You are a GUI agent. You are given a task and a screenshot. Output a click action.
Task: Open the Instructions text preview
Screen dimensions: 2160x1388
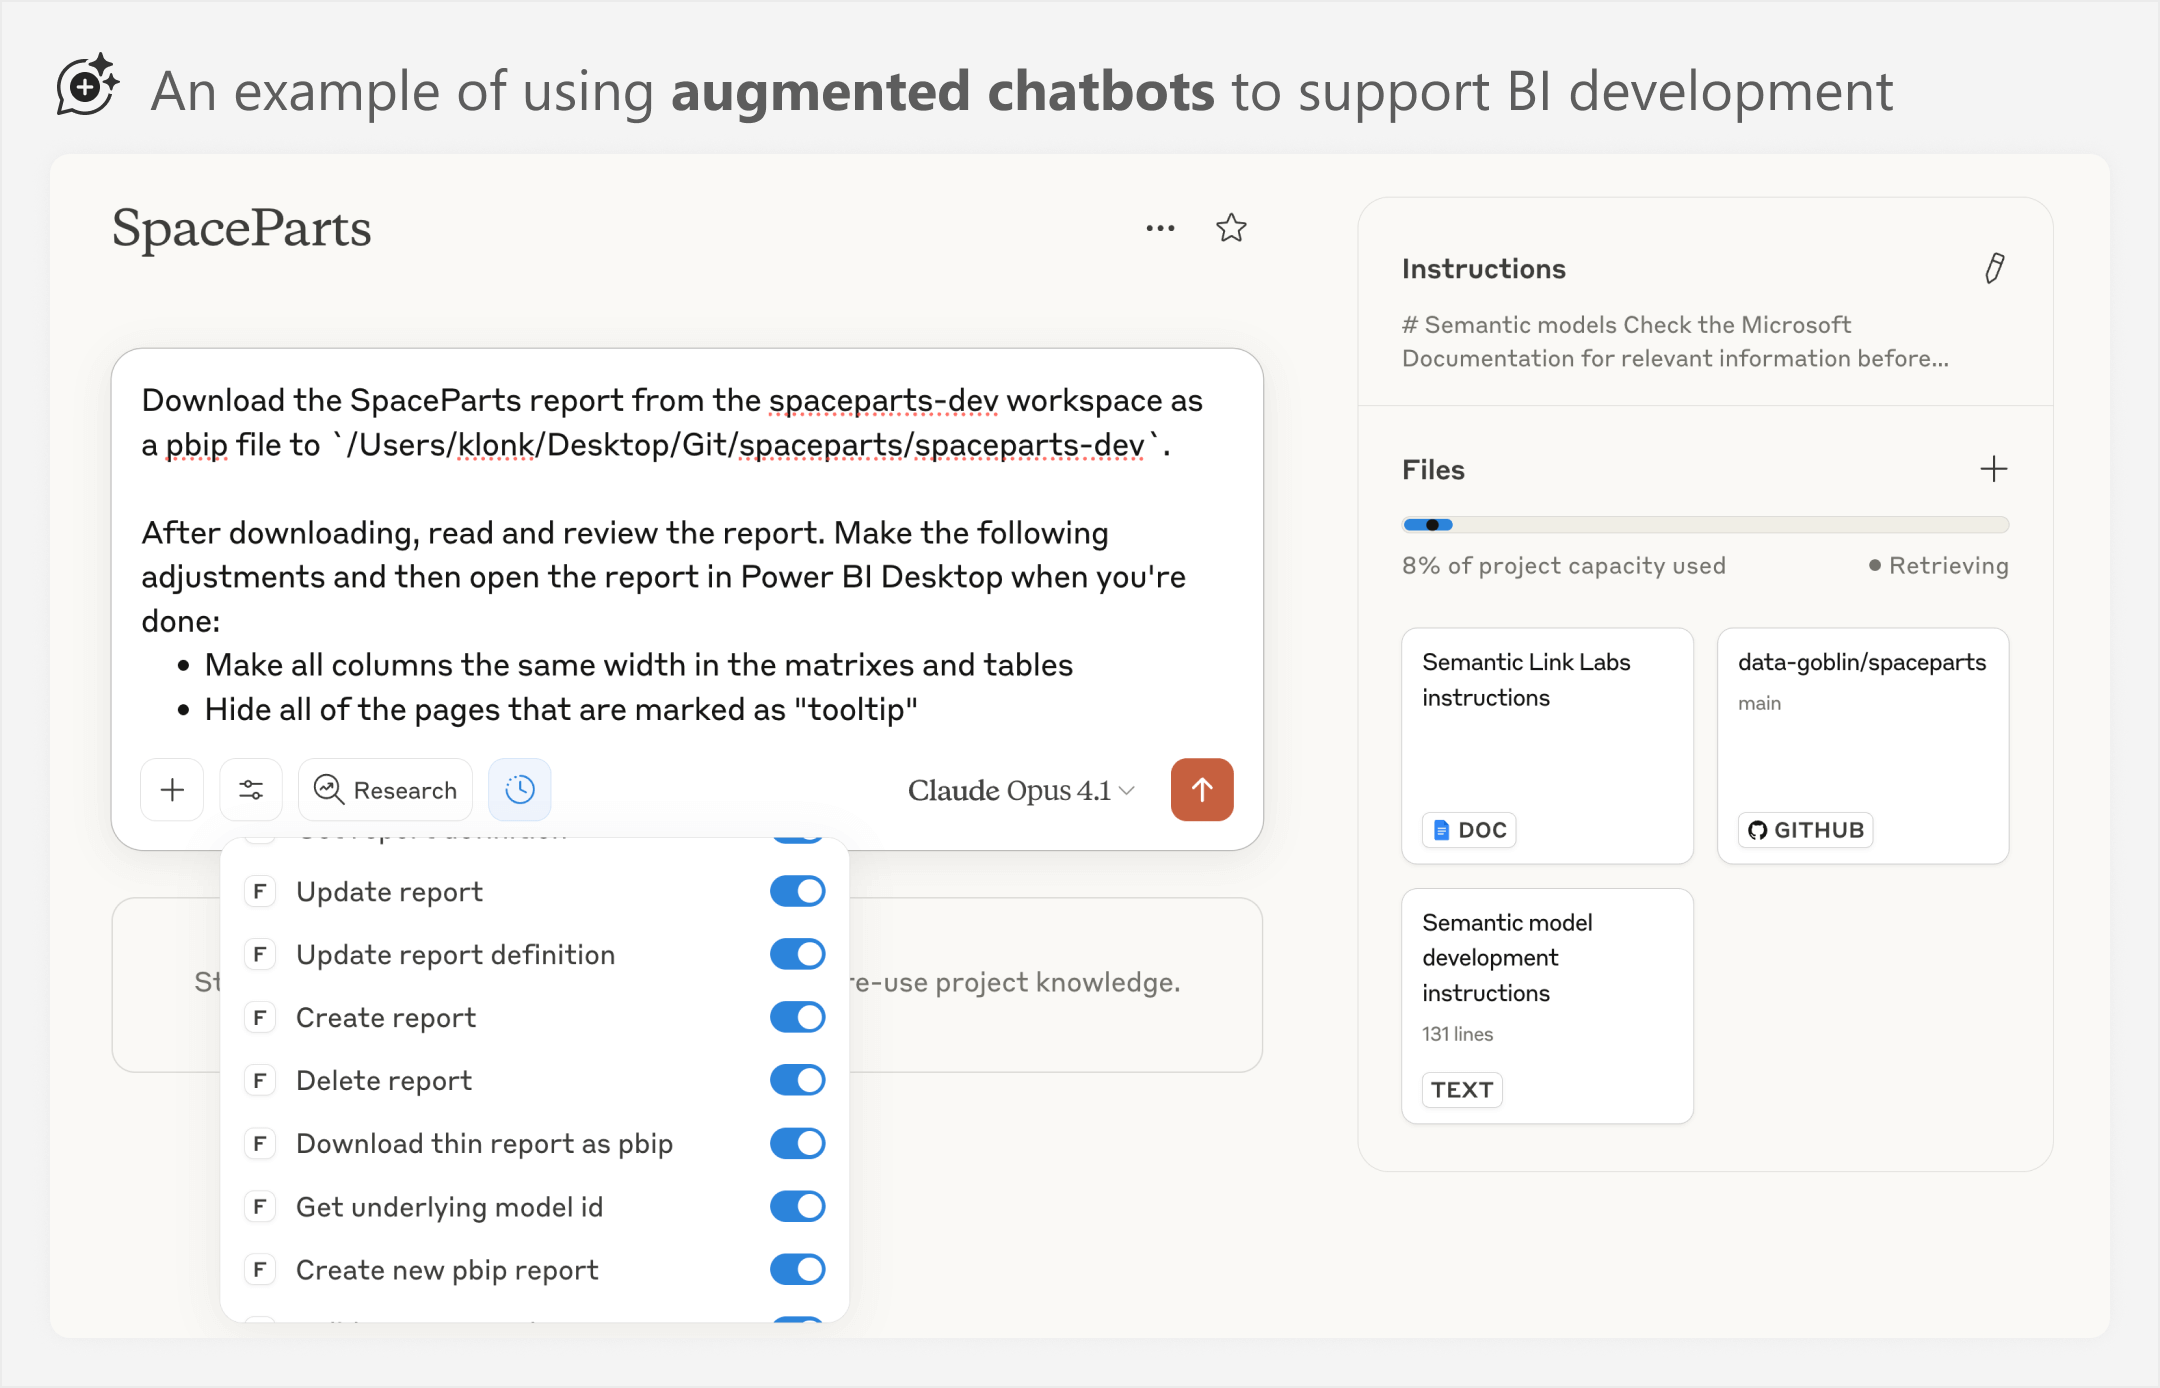pyautogui.click(x=1675, y=341)
